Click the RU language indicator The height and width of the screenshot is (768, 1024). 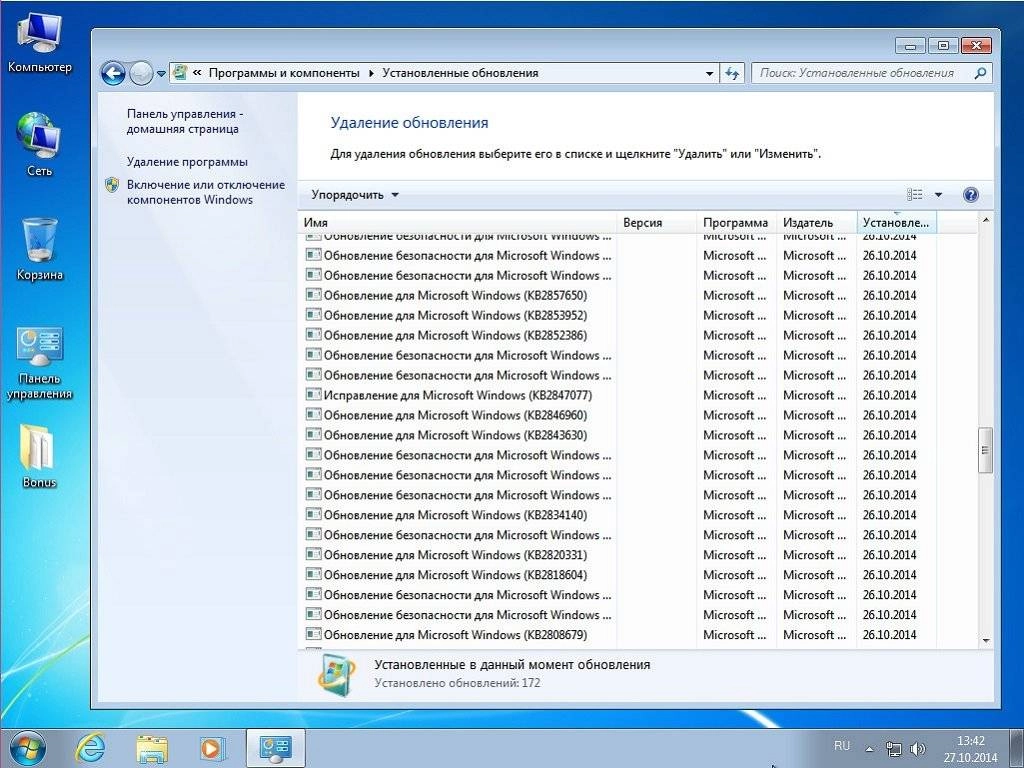tap(842, 746)
